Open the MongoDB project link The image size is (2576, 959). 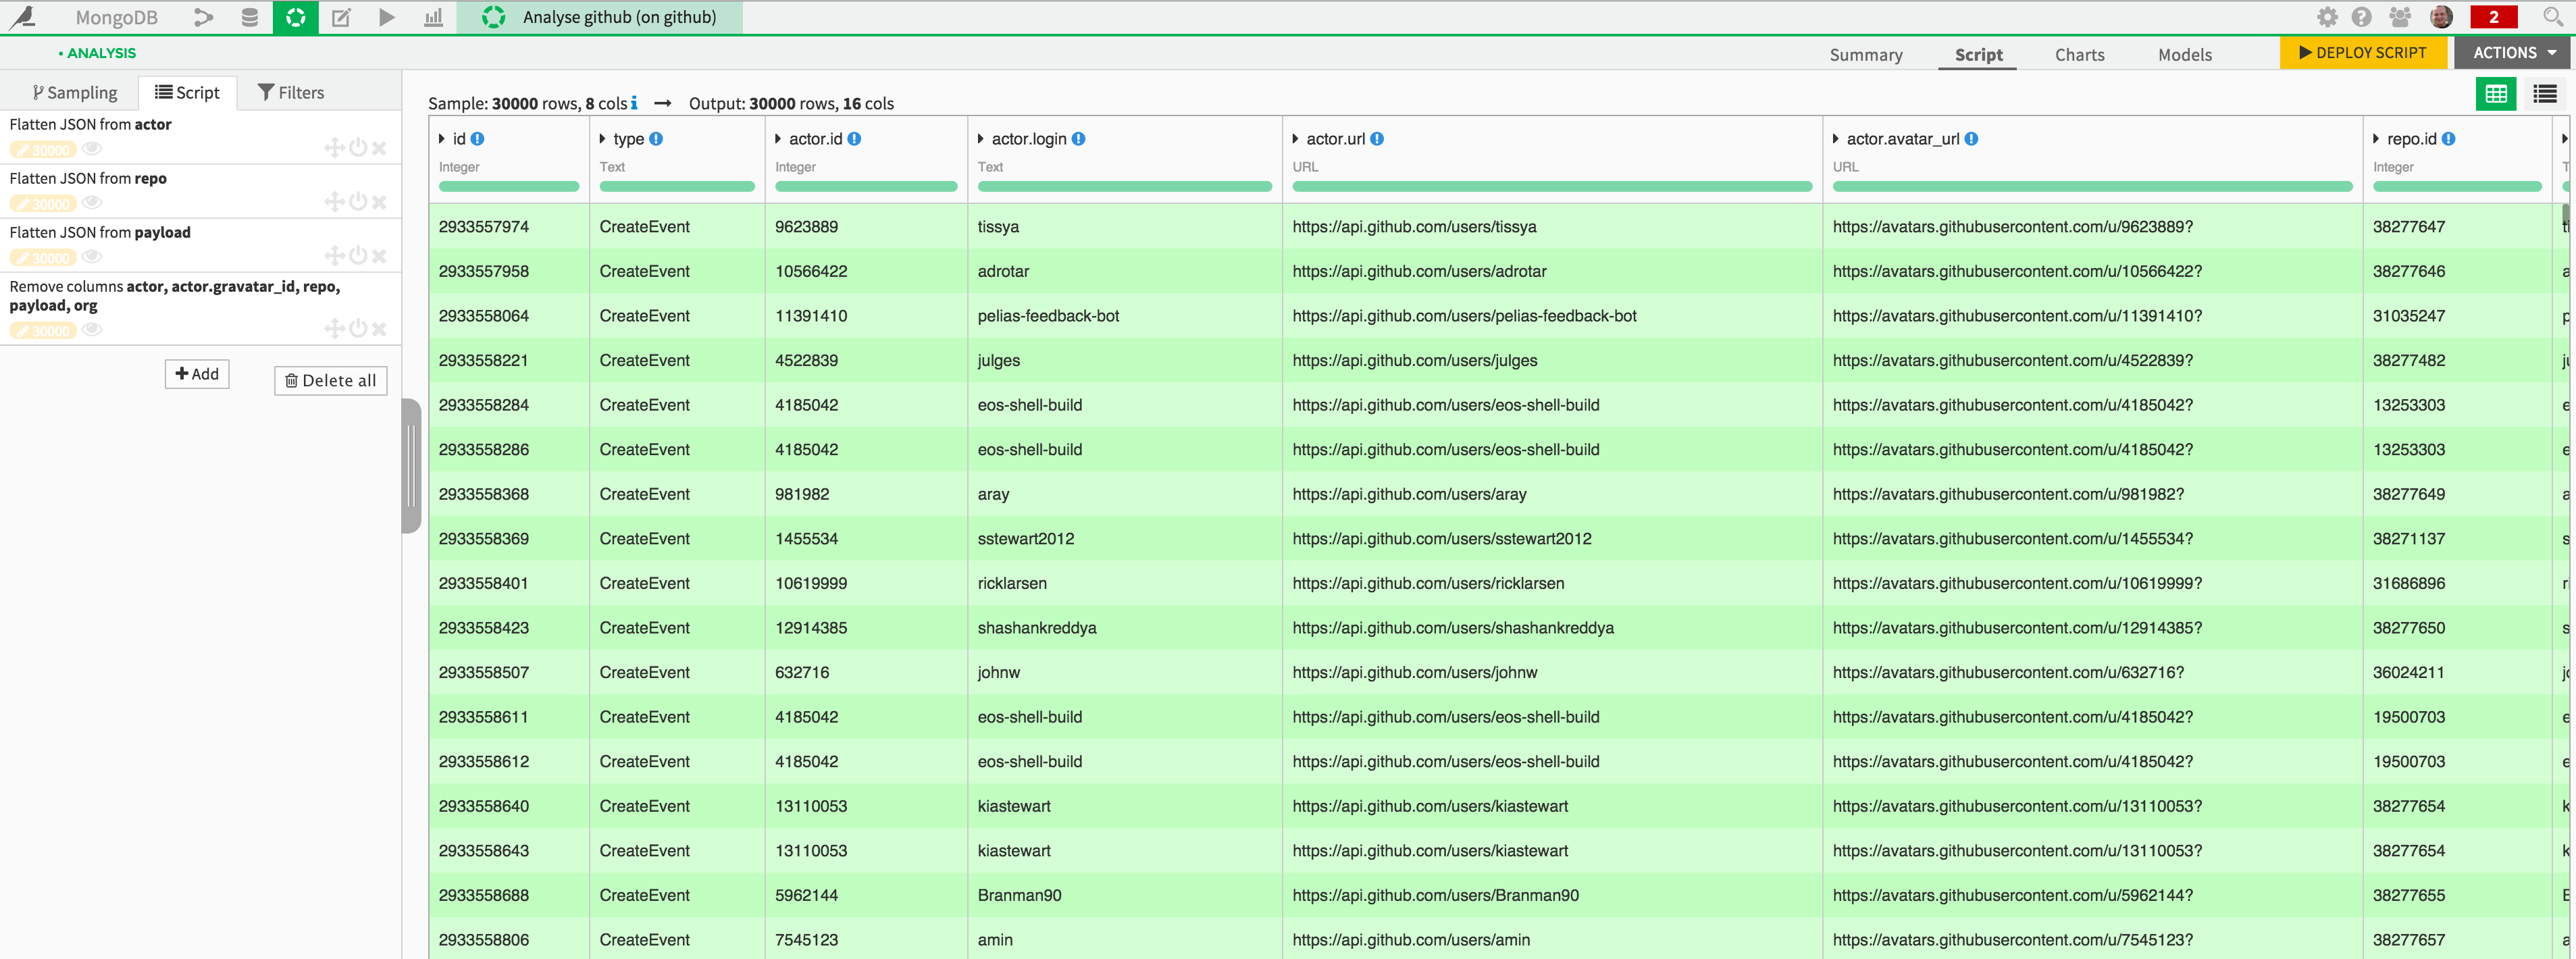click(116, 17)
